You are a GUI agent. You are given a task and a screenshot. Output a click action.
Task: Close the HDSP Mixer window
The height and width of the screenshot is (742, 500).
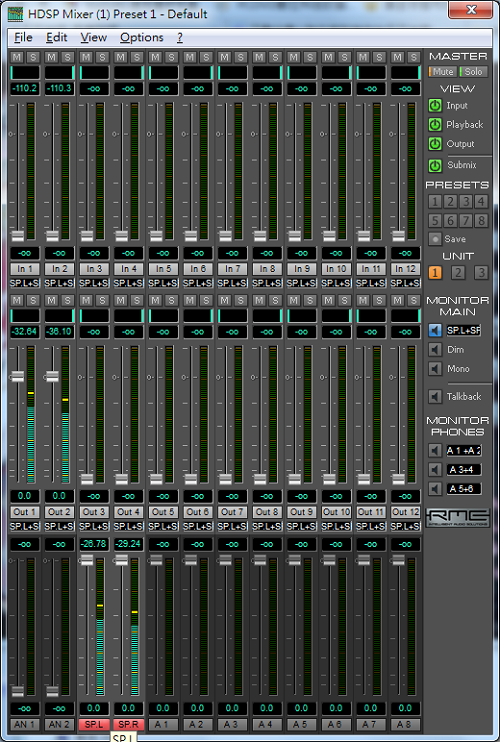[x=471, y=9]
